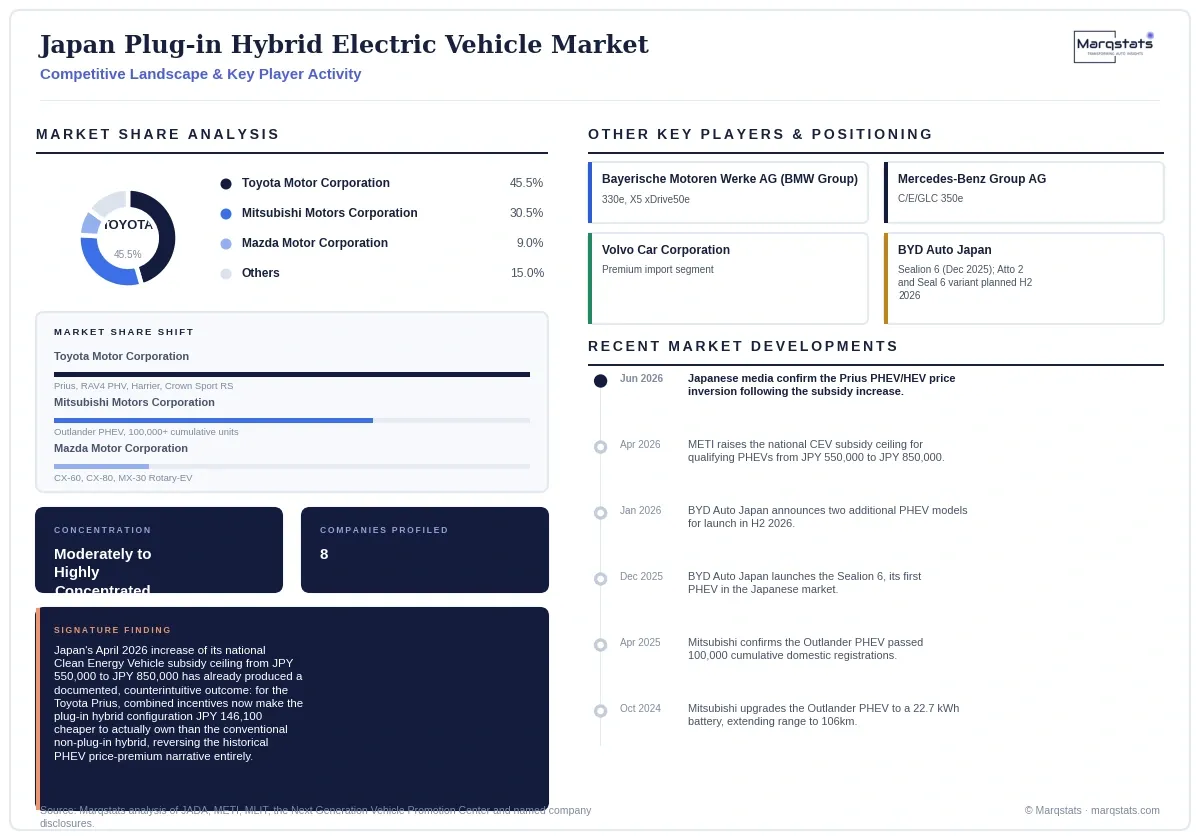Click the BYD two additional PHEV models entry
The height and width of the screenshot is (840, 1200).
coord(828,517)
